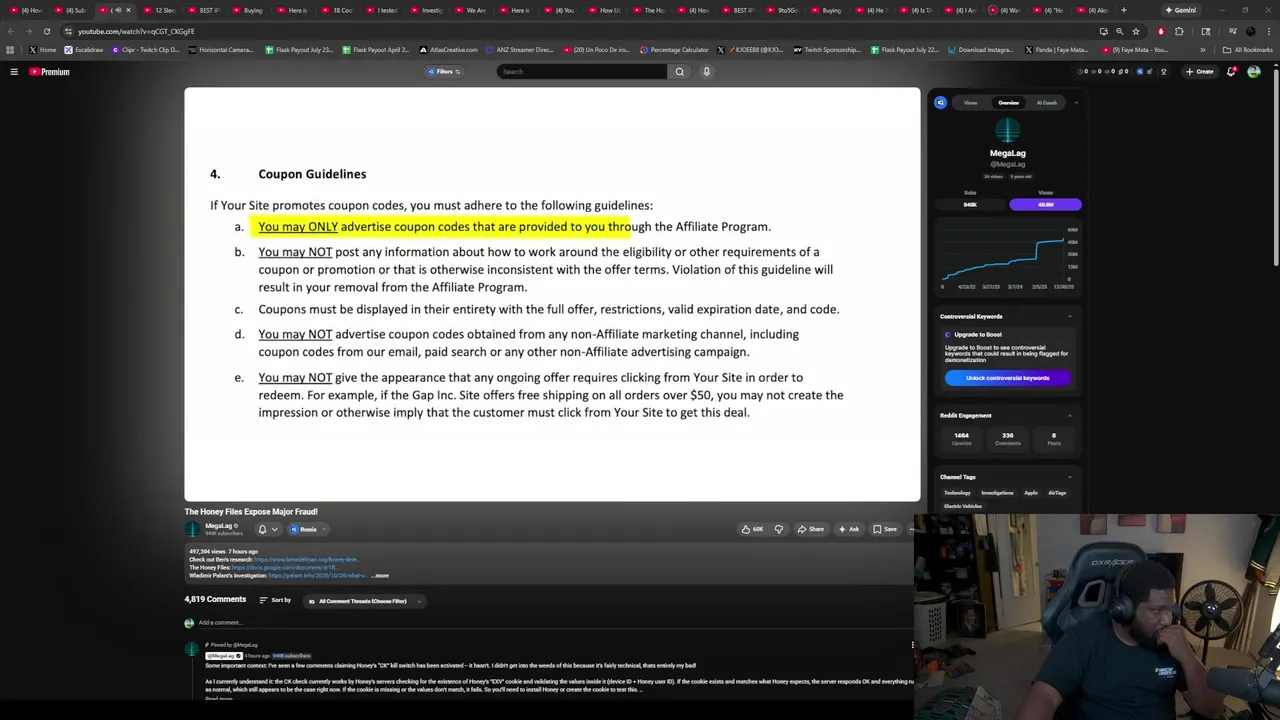Switch to the AI Coach tab

tap(1046, 102)
